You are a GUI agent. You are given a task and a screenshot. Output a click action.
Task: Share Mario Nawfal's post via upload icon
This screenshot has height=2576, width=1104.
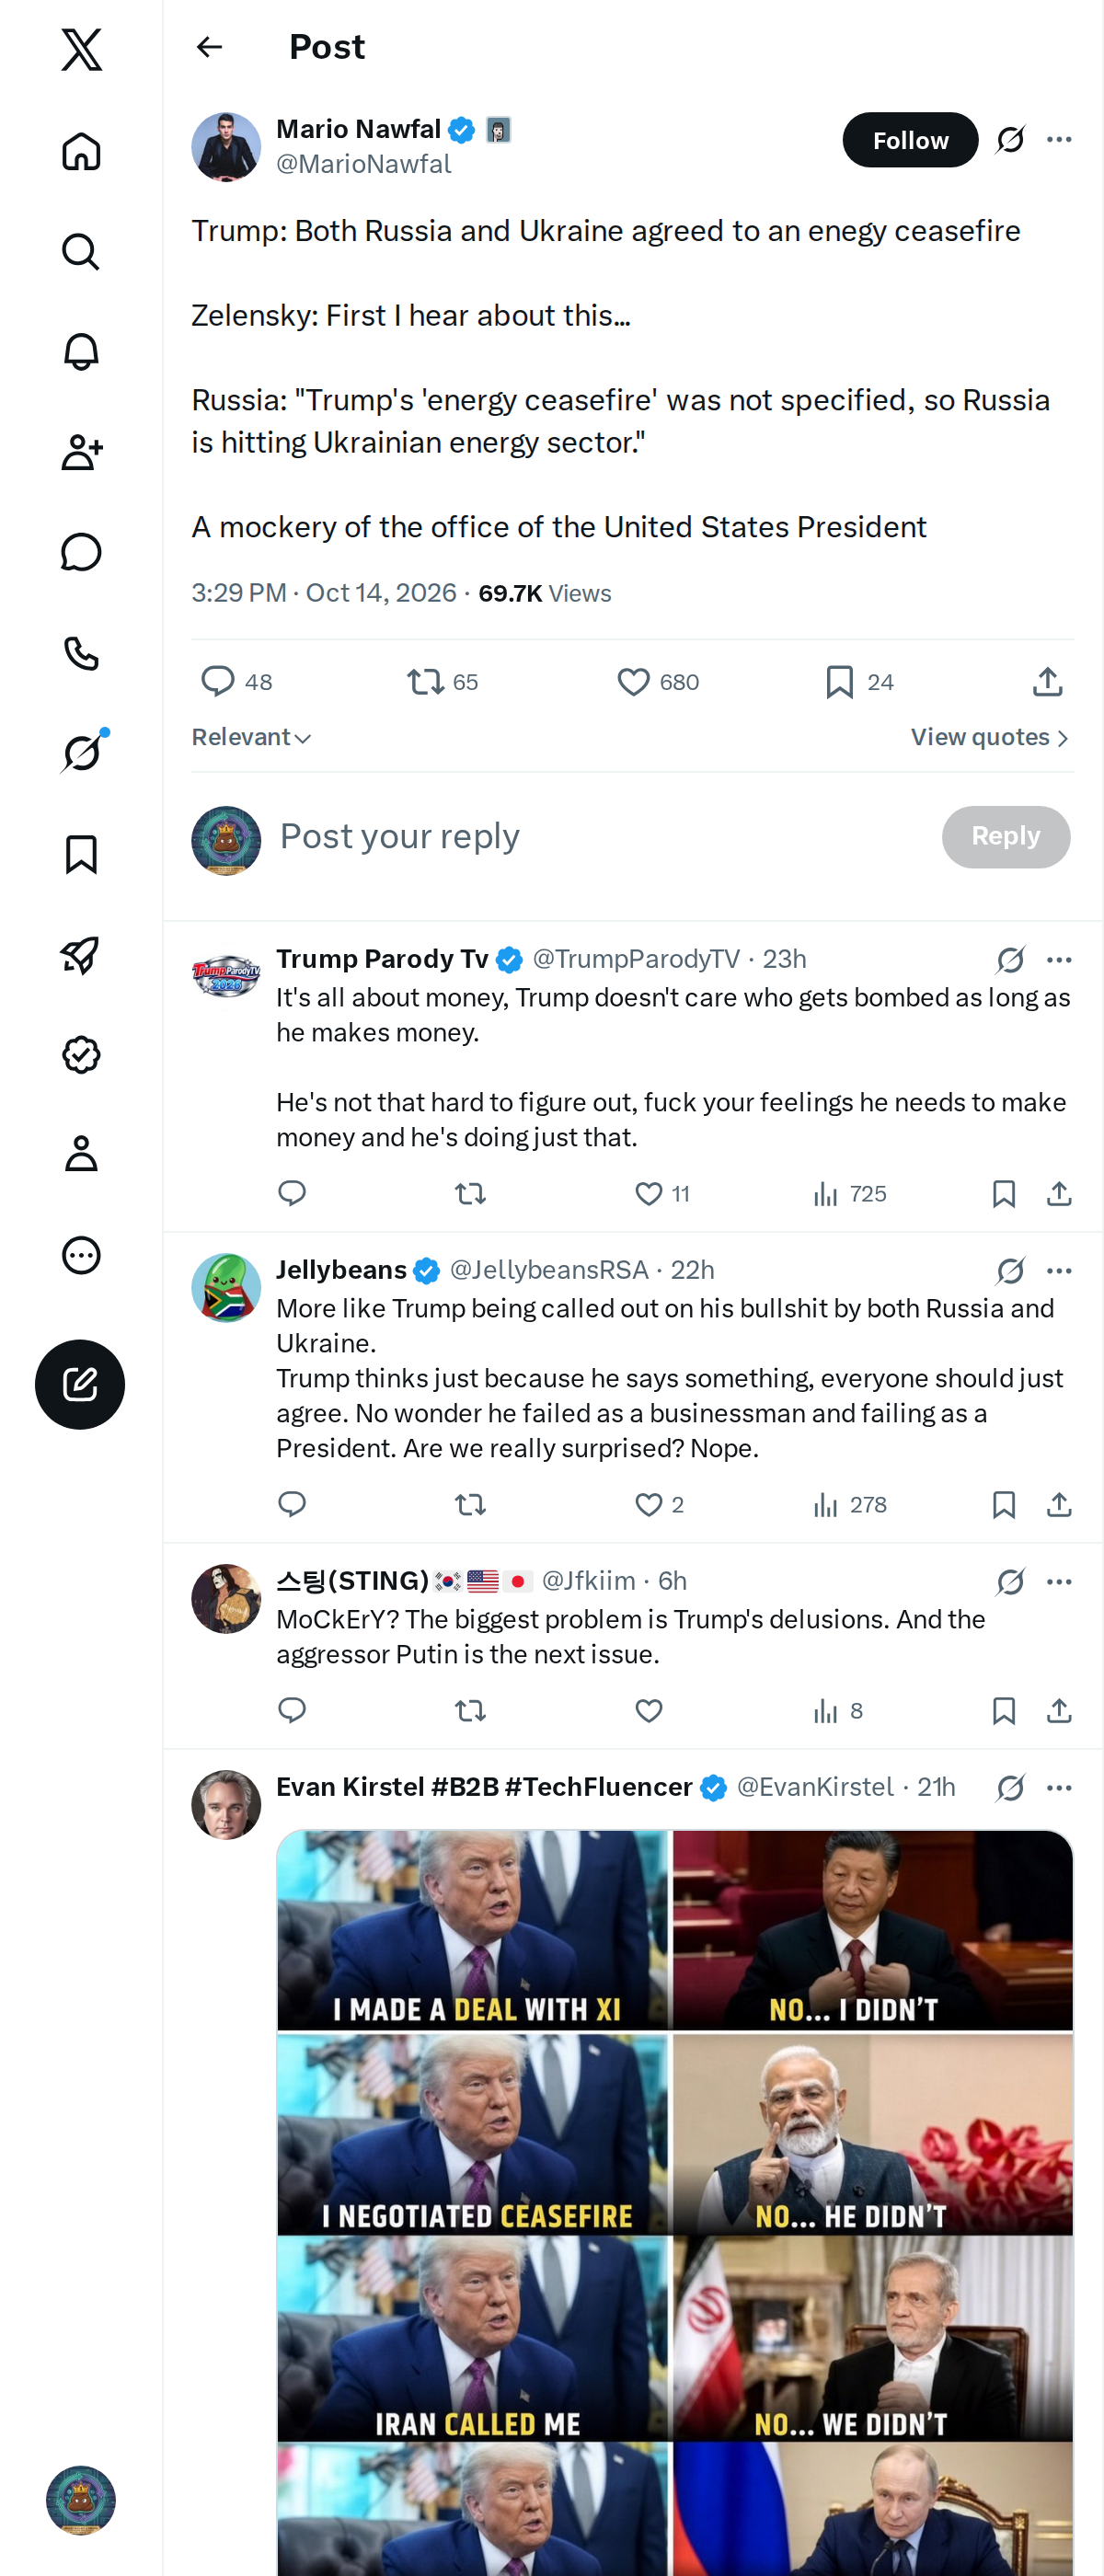(1047, 682)
